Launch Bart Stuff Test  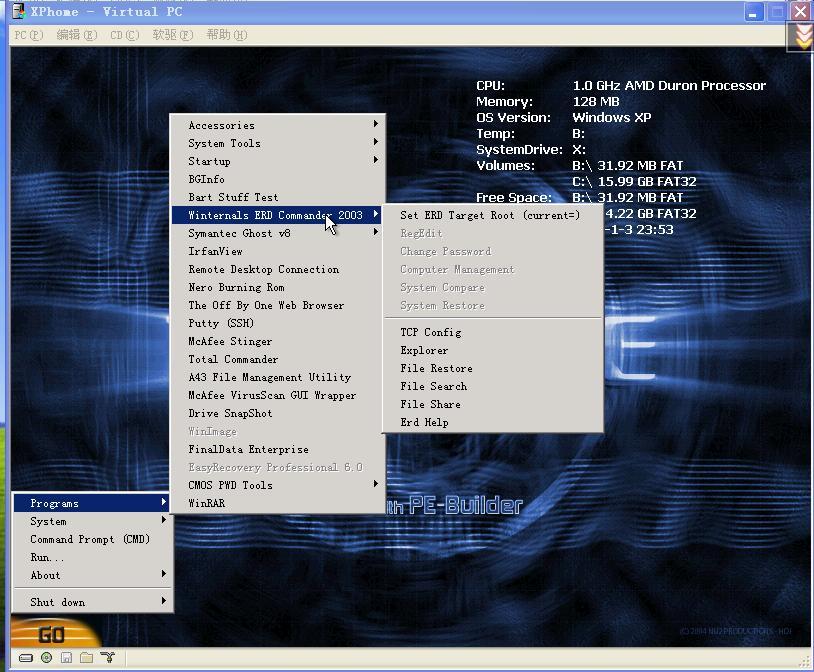click(278, 197)
